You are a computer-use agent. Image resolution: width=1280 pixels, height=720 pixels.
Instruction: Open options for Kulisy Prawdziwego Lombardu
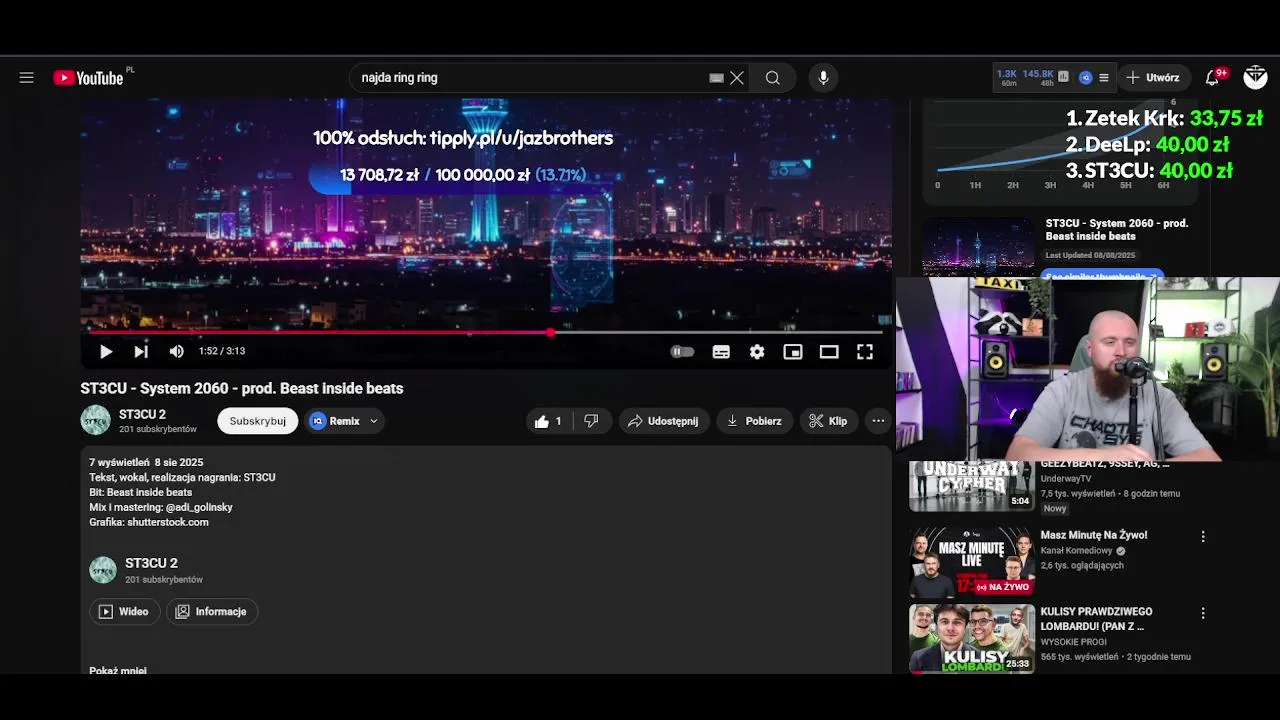click(x=1203, y=613)
